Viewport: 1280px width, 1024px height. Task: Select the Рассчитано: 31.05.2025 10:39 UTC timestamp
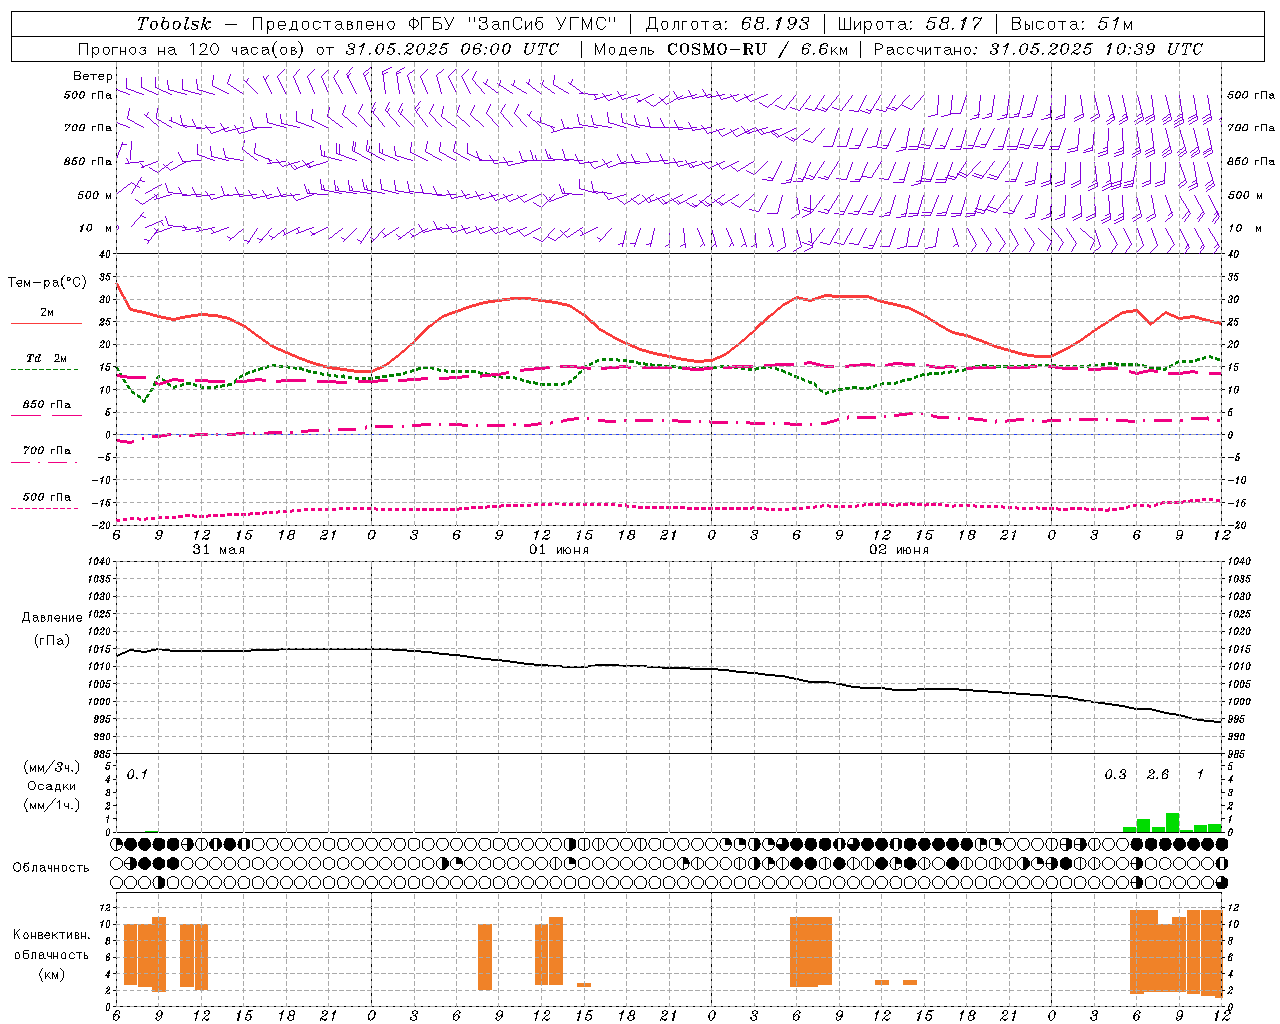(x=1038, y=49)
